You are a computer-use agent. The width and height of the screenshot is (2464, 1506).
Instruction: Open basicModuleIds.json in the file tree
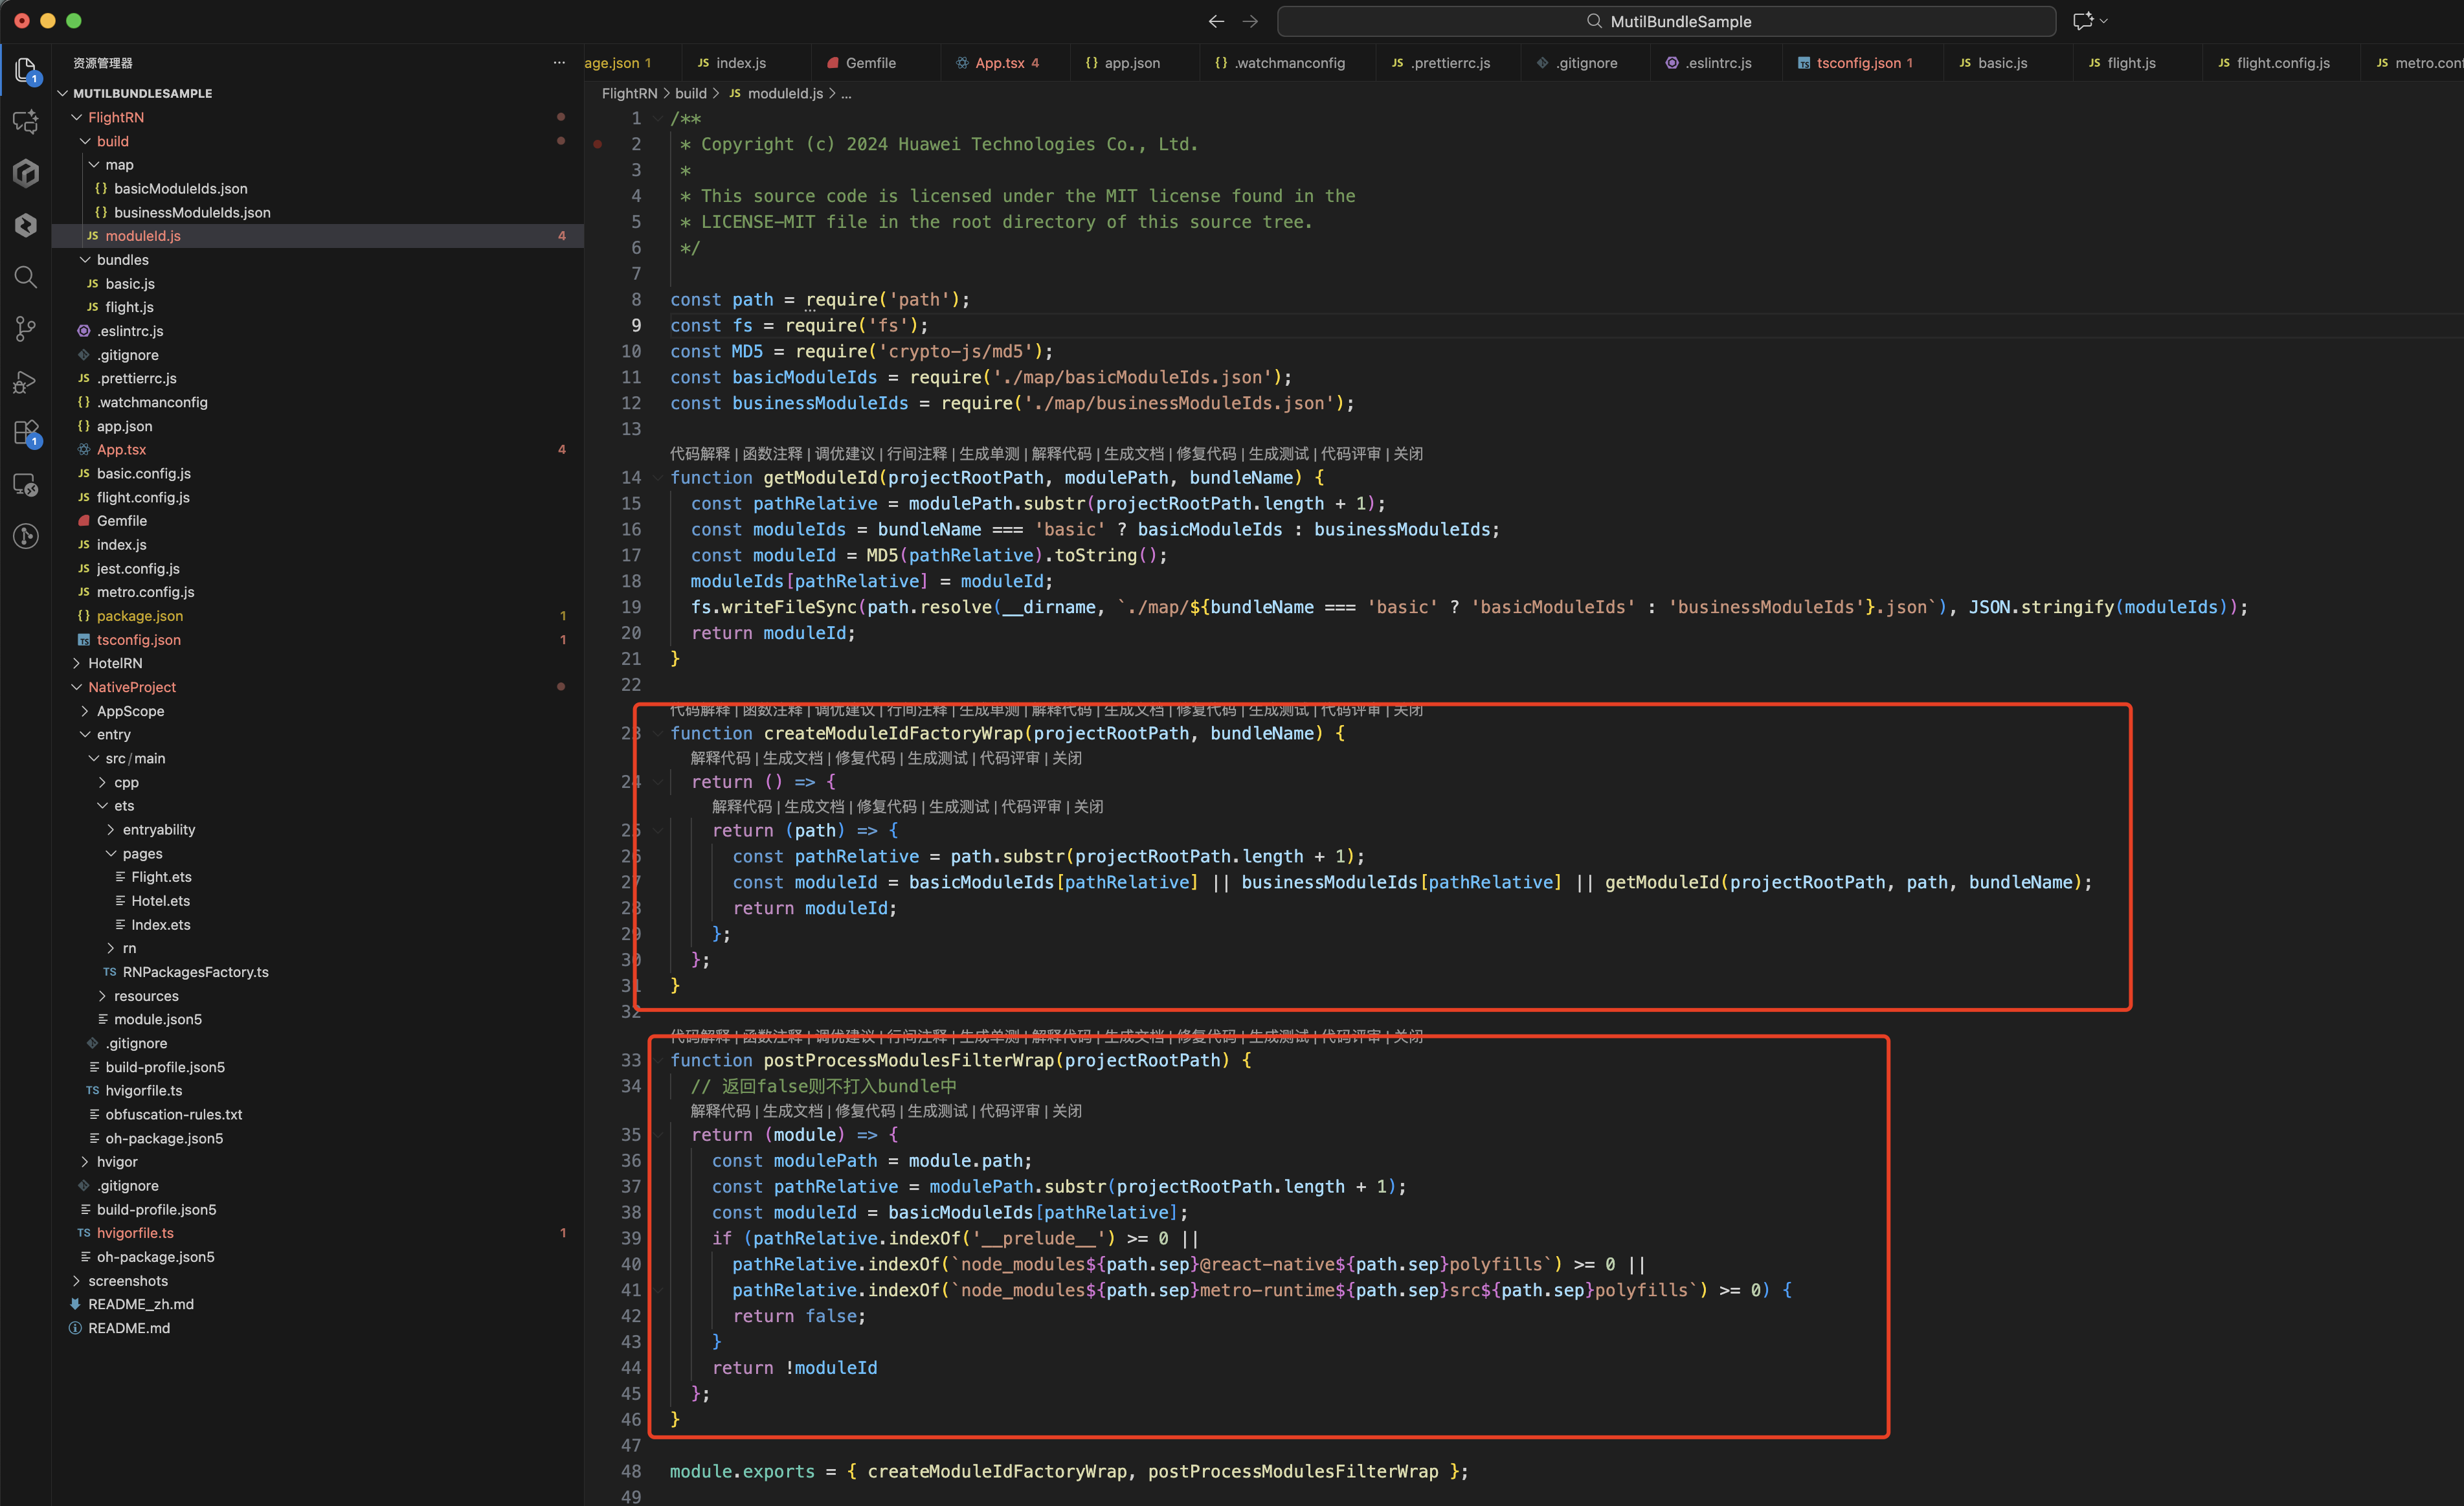180,188
